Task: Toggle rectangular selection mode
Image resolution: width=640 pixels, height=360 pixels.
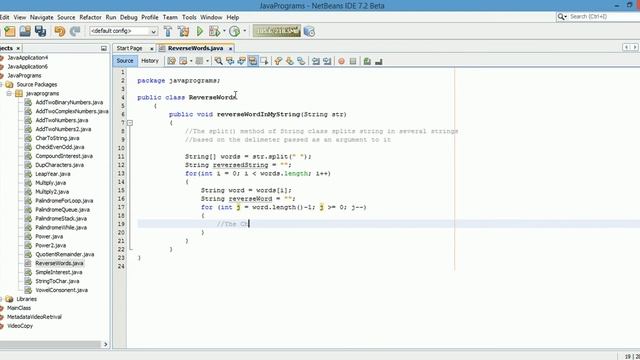Action: pyautogui.click(x=264, y=61)
